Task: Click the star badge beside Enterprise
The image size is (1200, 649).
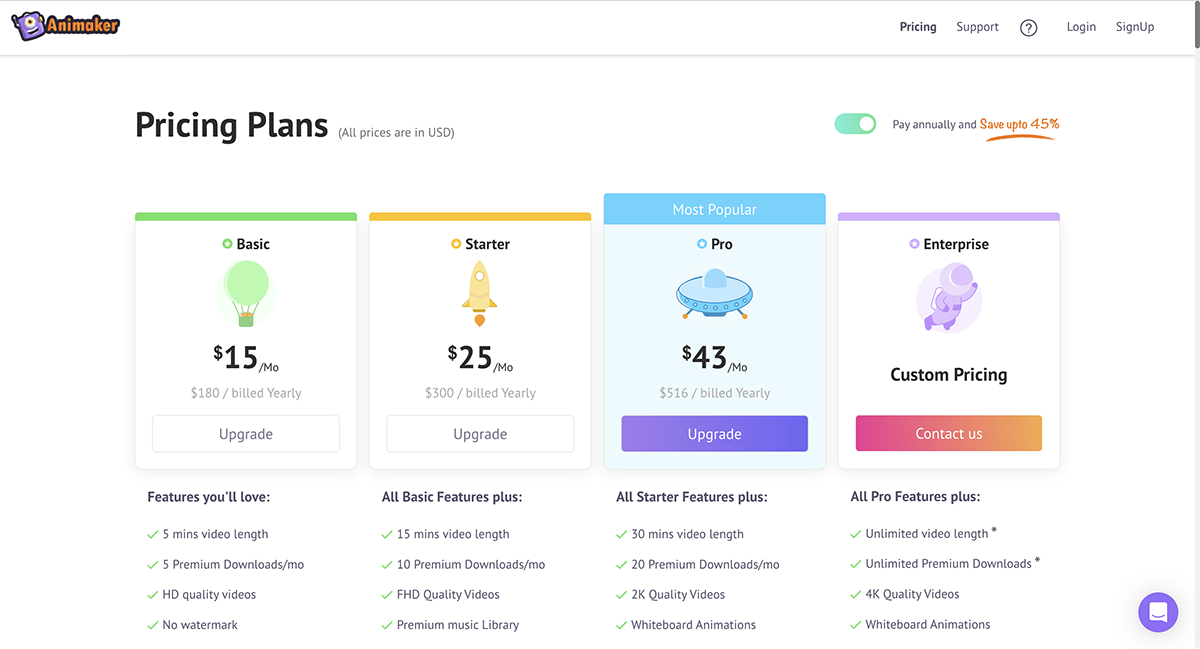Action: click(914, 244)
